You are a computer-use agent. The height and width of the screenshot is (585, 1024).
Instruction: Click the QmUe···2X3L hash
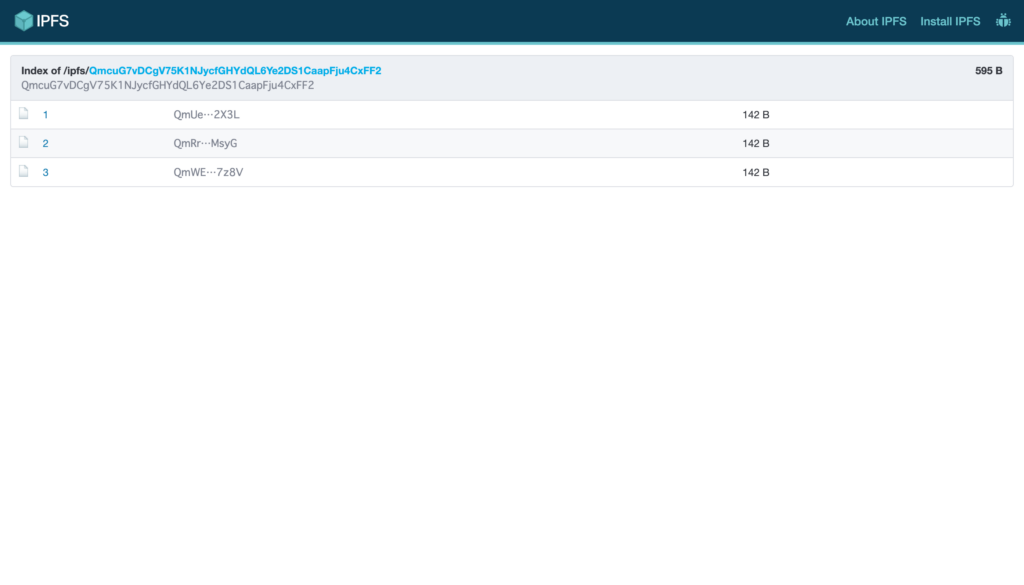(x=206, y=115)
